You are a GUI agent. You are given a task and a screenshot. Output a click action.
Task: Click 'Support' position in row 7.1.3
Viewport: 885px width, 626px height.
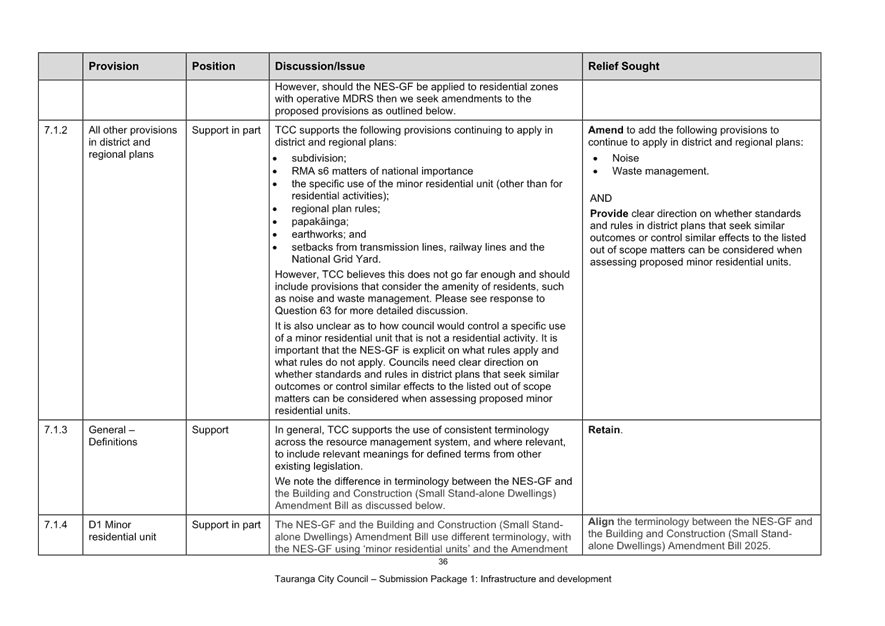click(210, 430)
